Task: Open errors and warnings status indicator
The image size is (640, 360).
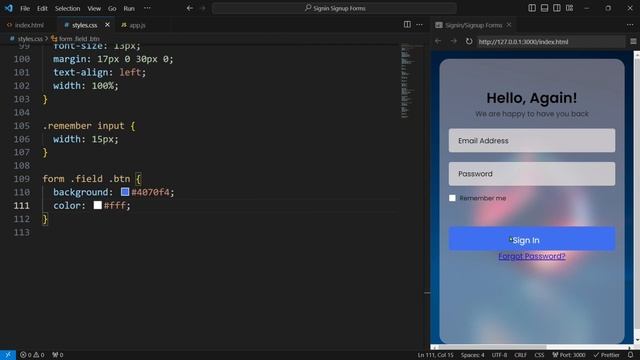Action: [32, 355]
